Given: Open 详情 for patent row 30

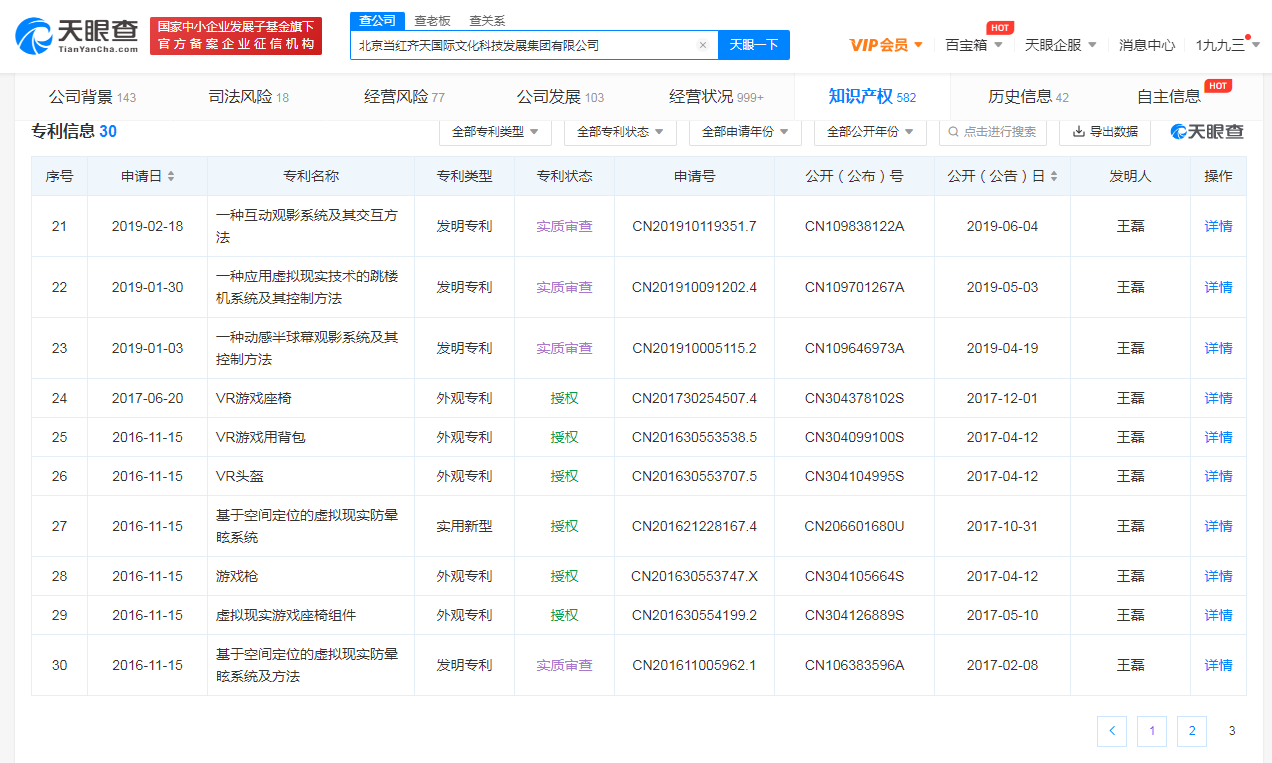Looking at the screenshot, I should [x=1218, y=665].
